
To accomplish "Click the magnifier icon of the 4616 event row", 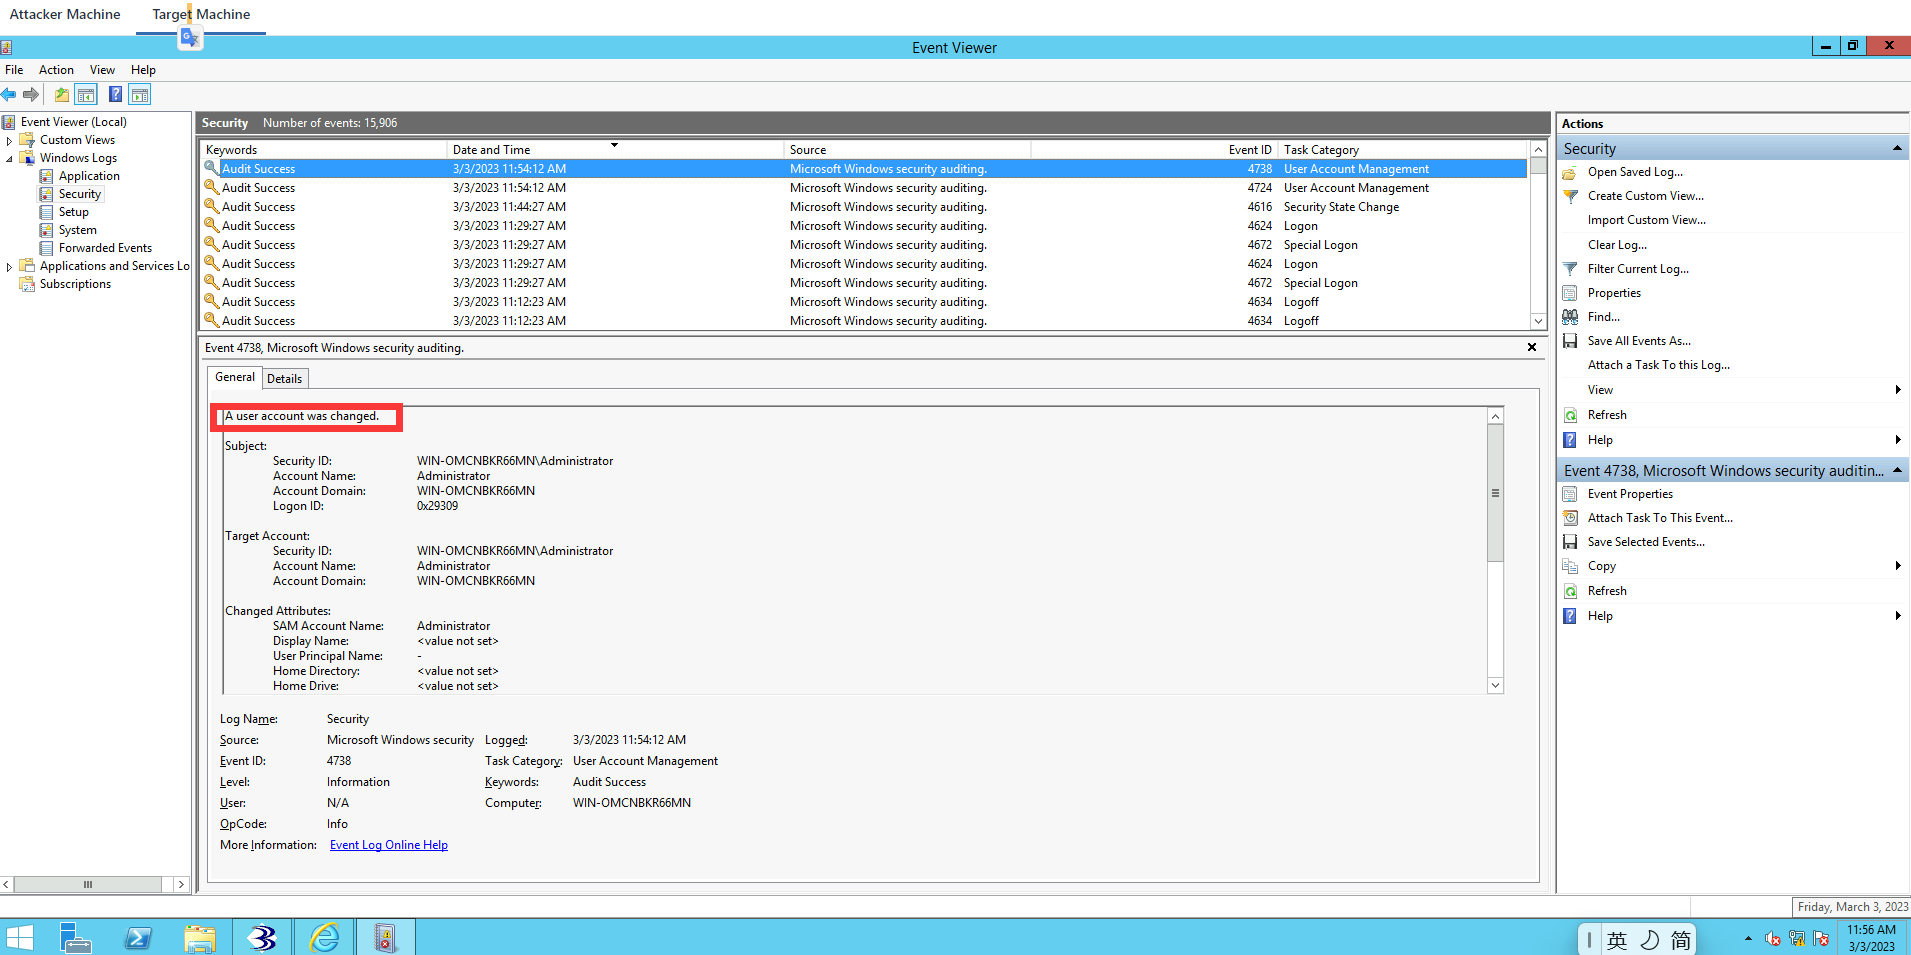I will pos(211,206).
